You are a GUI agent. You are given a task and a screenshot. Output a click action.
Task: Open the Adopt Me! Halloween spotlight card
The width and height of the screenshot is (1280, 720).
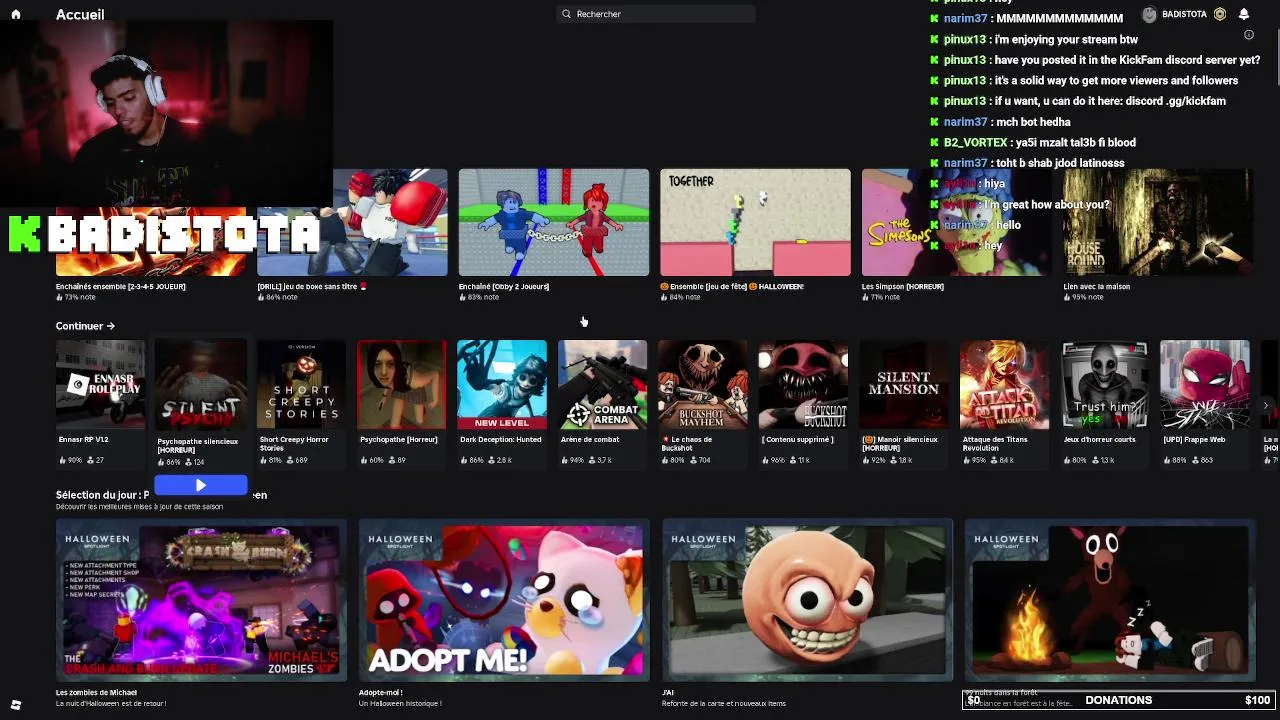pos(504,600)
